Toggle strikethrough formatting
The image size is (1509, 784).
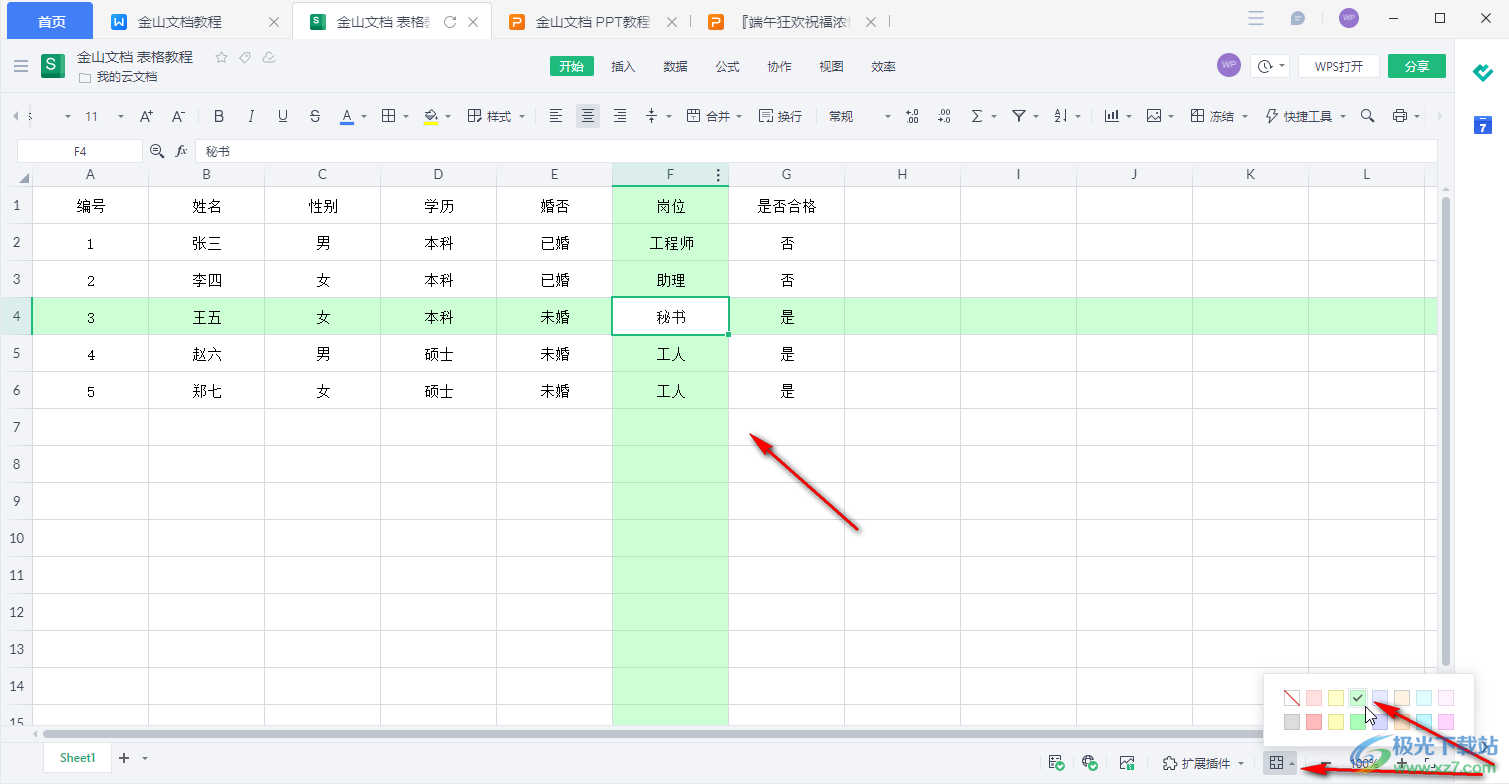315,116
